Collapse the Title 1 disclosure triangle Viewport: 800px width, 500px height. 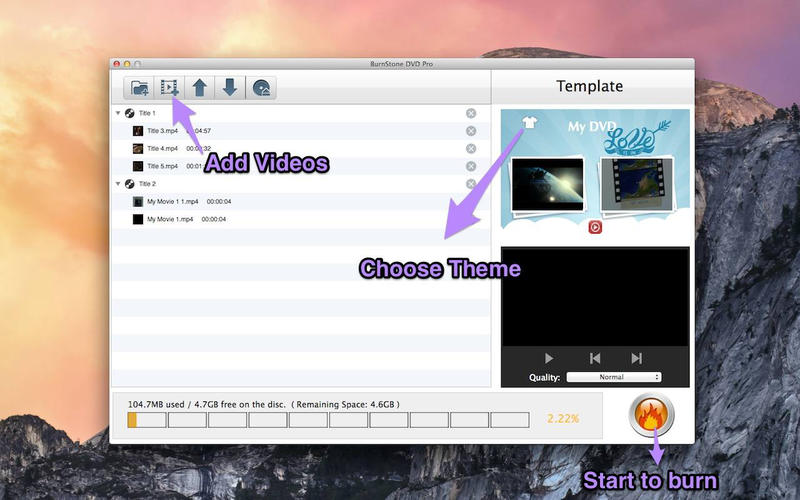pos(118,113)
